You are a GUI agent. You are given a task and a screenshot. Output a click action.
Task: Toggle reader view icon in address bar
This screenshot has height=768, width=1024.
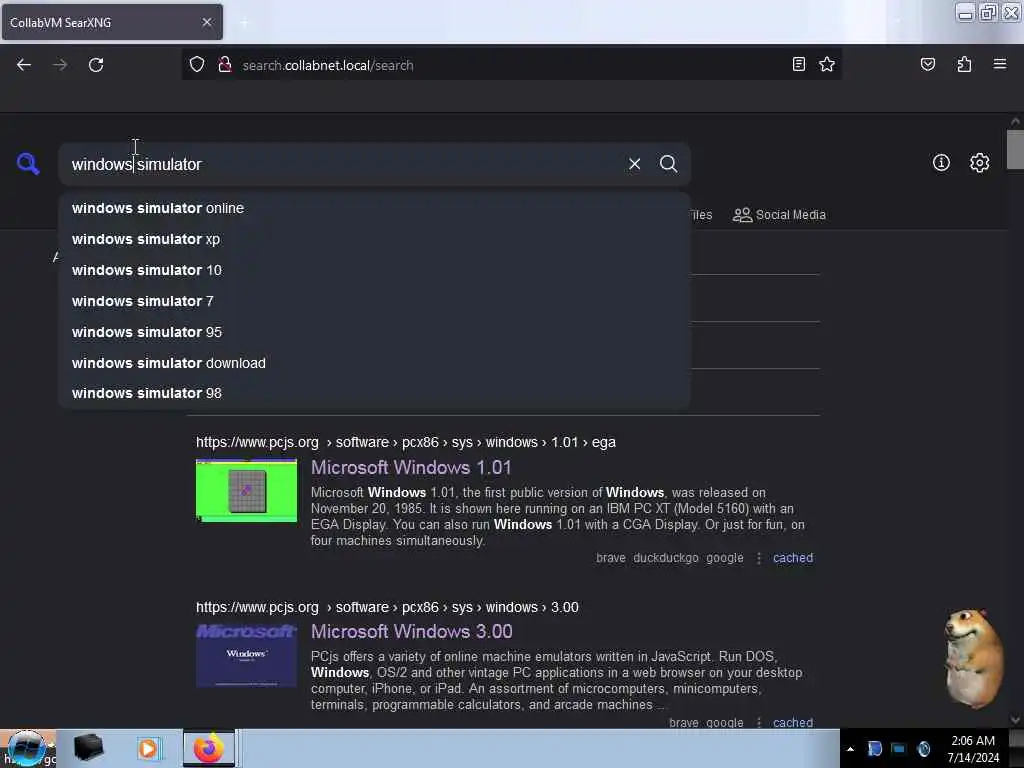tap(799, 64)
